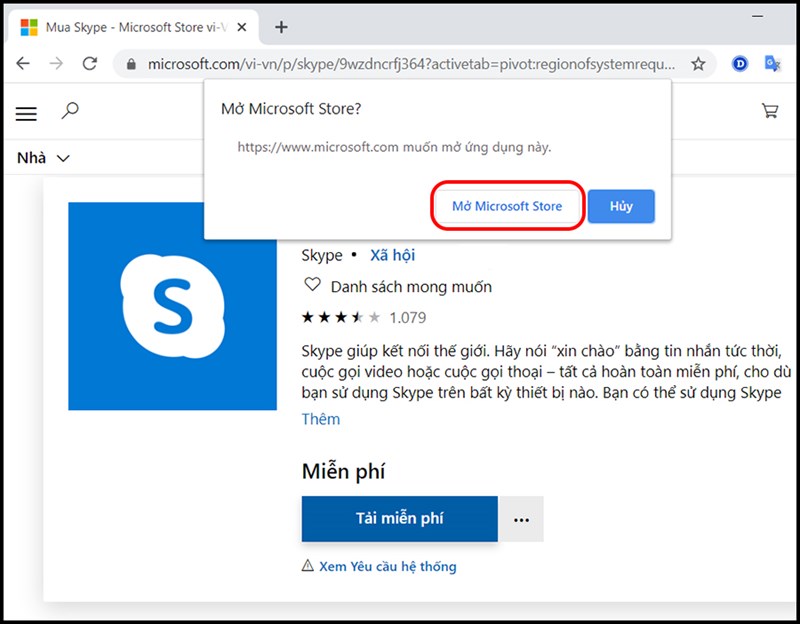Open the site search magnifier icon
Screen dimensions: 800x624
pos(70,110)
